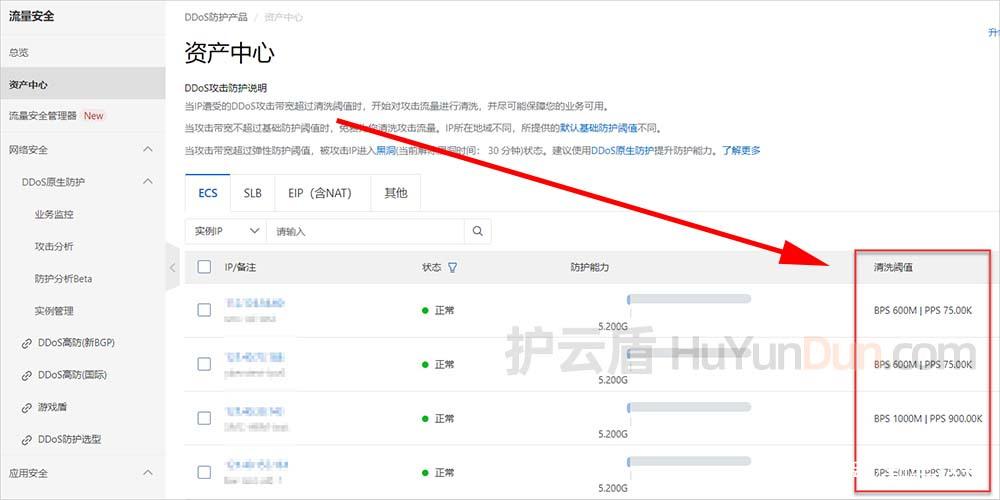This screenshot has width=1000, height=500.
Task: Check the first row with BPS 600M
Action: [204, 311]
